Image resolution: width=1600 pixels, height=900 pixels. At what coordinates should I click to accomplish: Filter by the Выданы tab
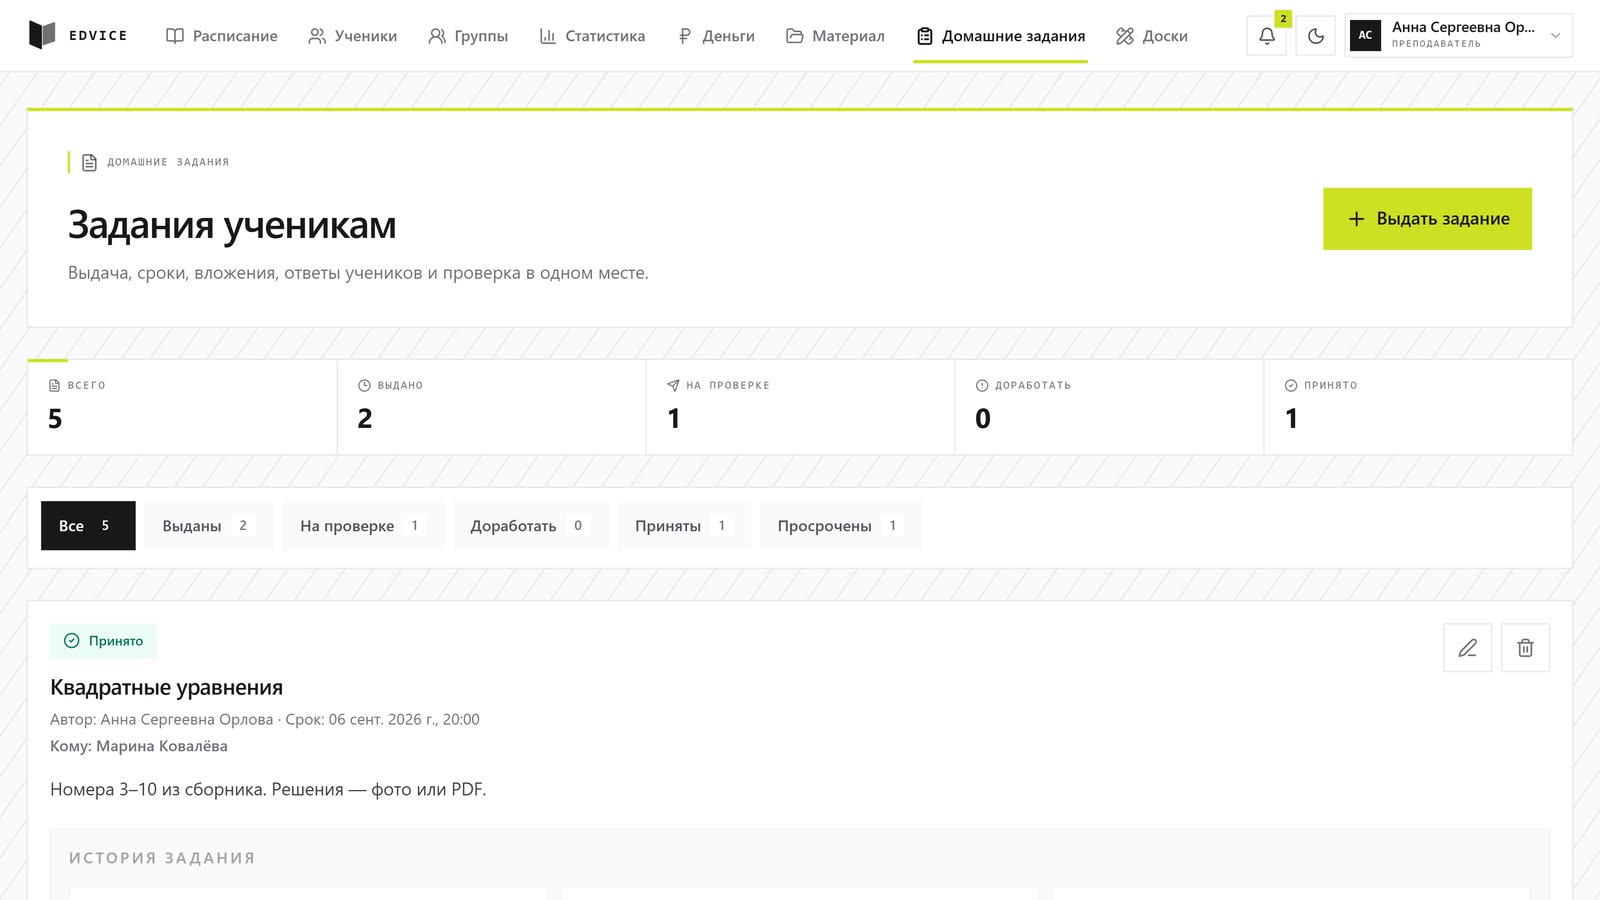click(209, 526)
